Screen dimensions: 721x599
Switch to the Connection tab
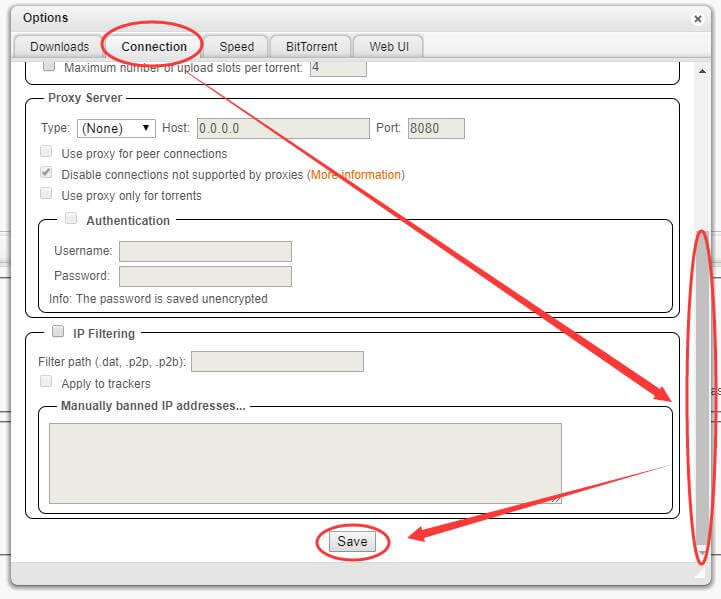[154, 46]
